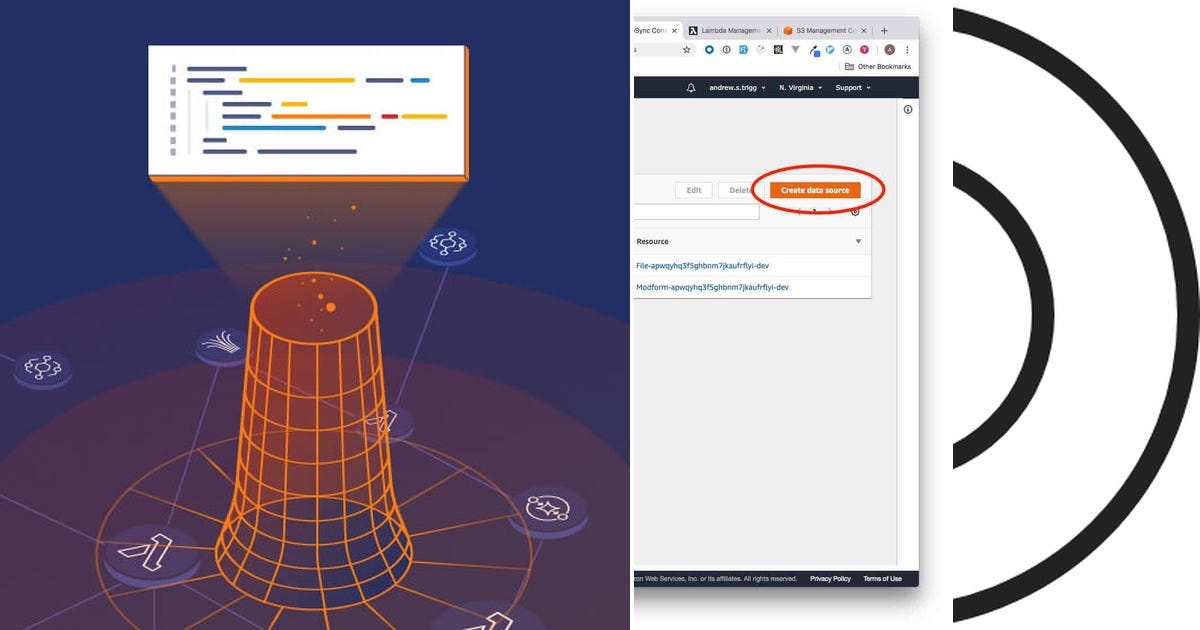Viewport: 1200px width, 630px height.
Task: Bookmark this page with the star icon
Action: coord(687,50)
